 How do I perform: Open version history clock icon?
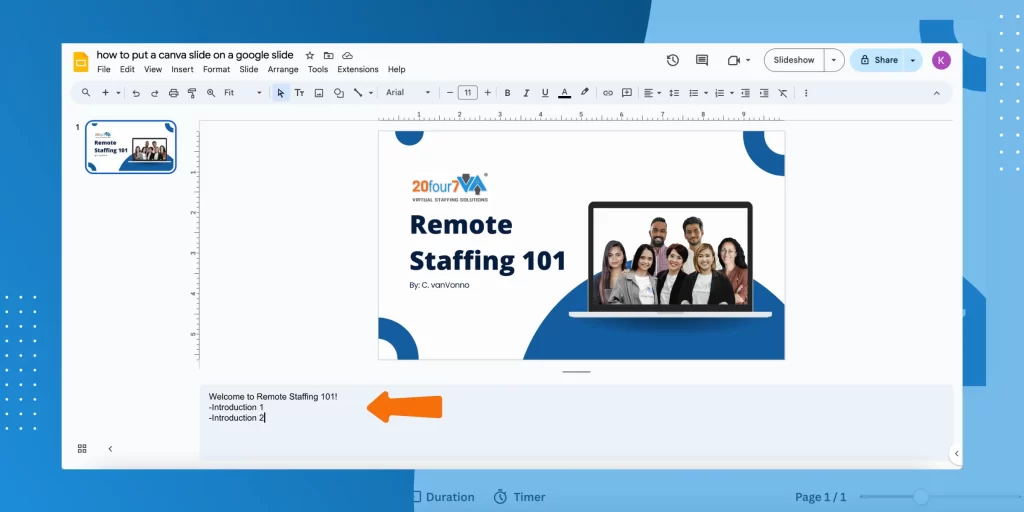click(673, 60)
